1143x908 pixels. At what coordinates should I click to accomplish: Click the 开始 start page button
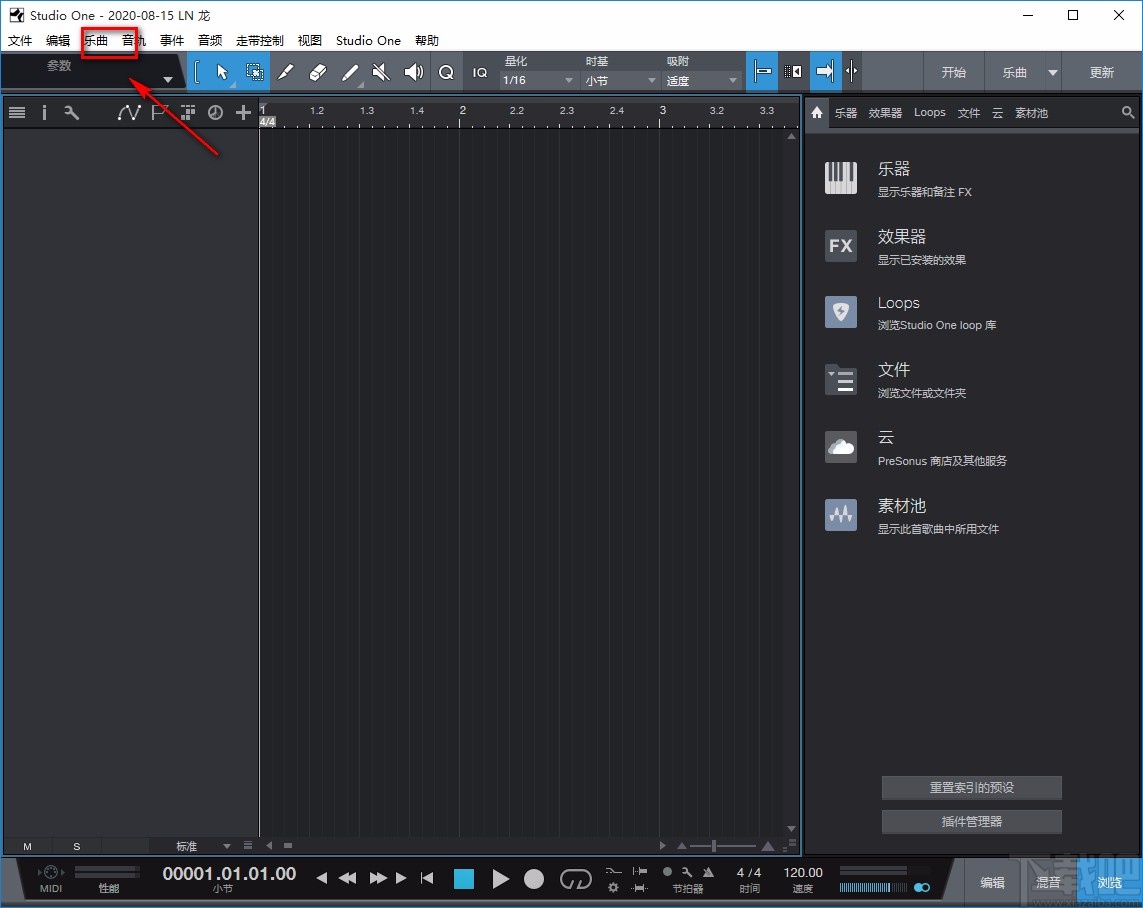click(953, 72)
